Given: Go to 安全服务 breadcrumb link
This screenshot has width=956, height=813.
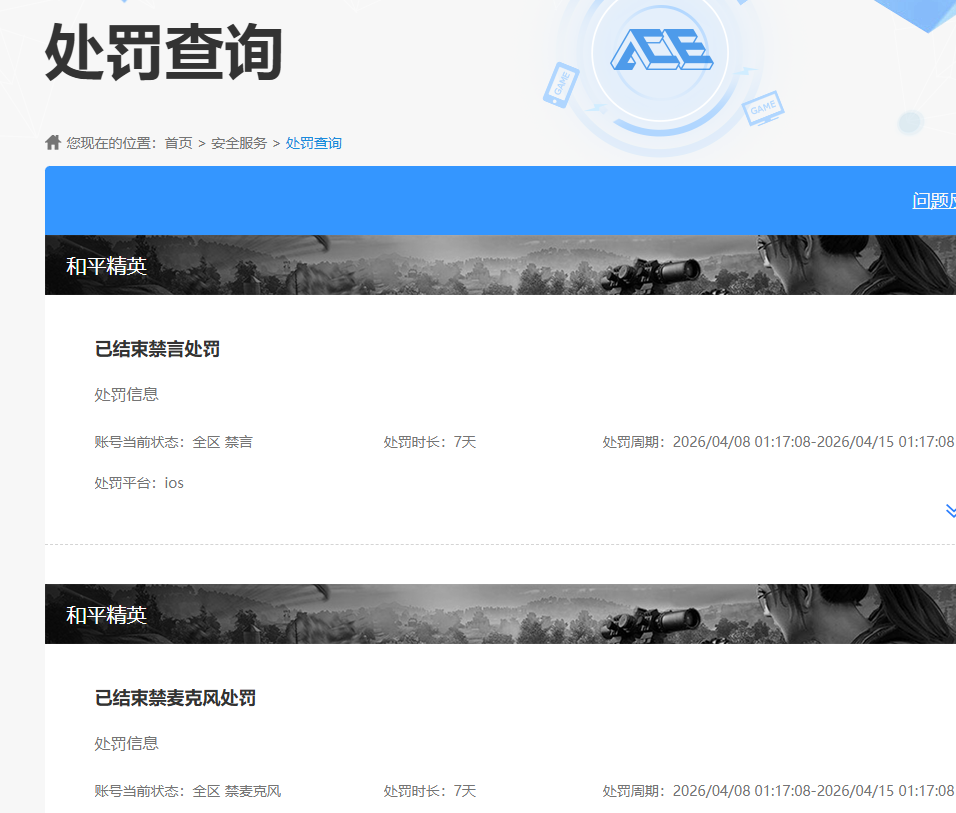Looking at the screenshot, I should (x=239, y=143).
